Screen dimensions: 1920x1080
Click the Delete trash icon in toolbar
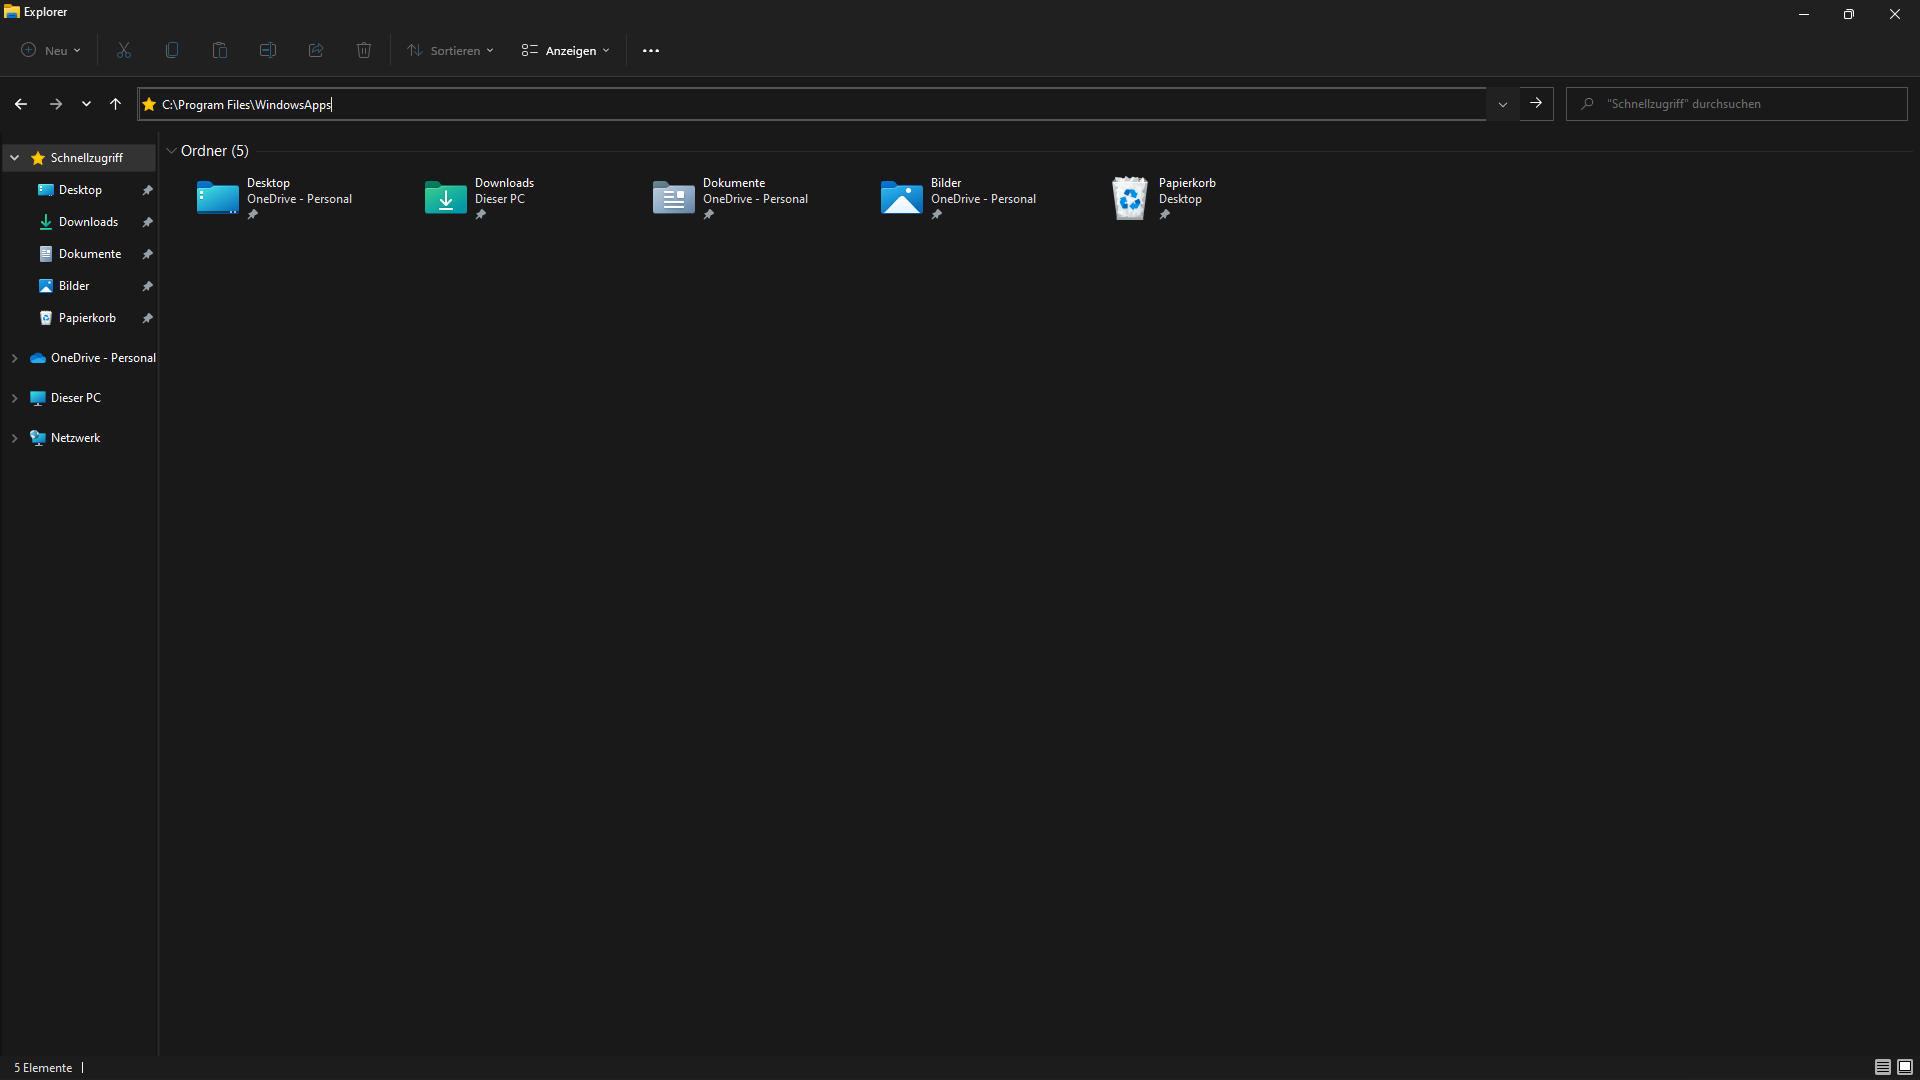tap(364, 50)
